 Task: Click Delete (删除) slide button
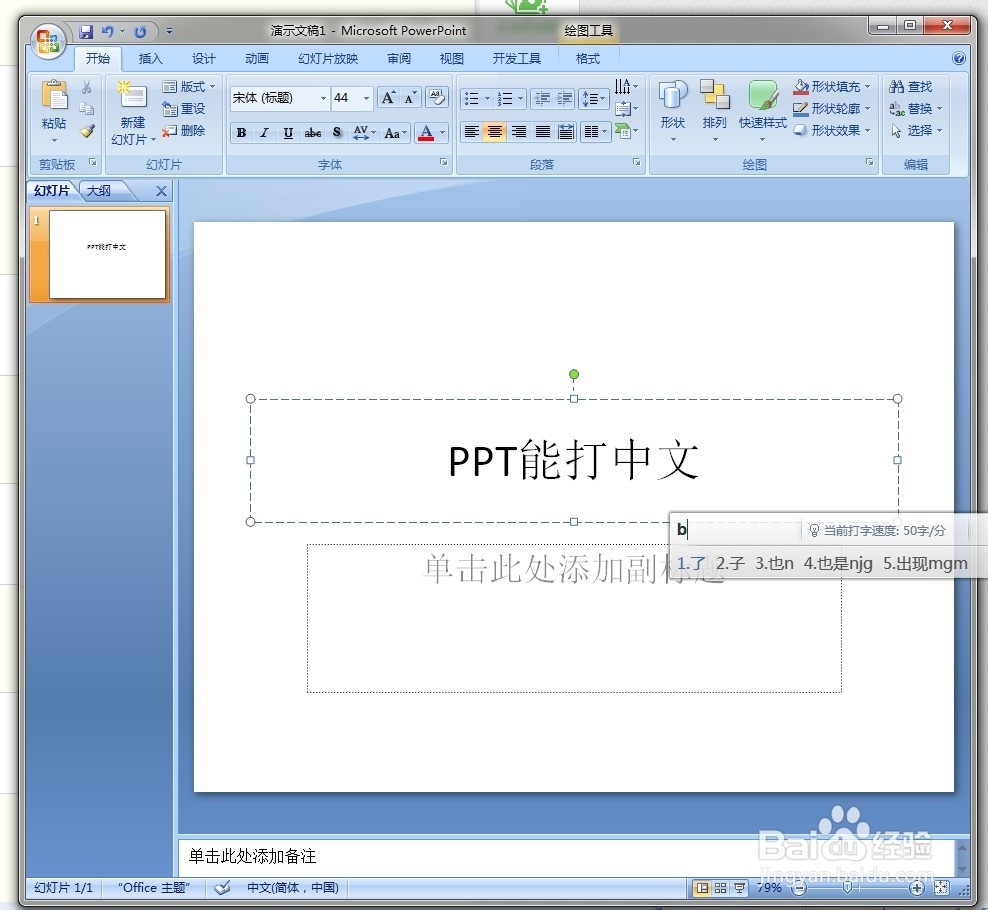pos(184,130)
